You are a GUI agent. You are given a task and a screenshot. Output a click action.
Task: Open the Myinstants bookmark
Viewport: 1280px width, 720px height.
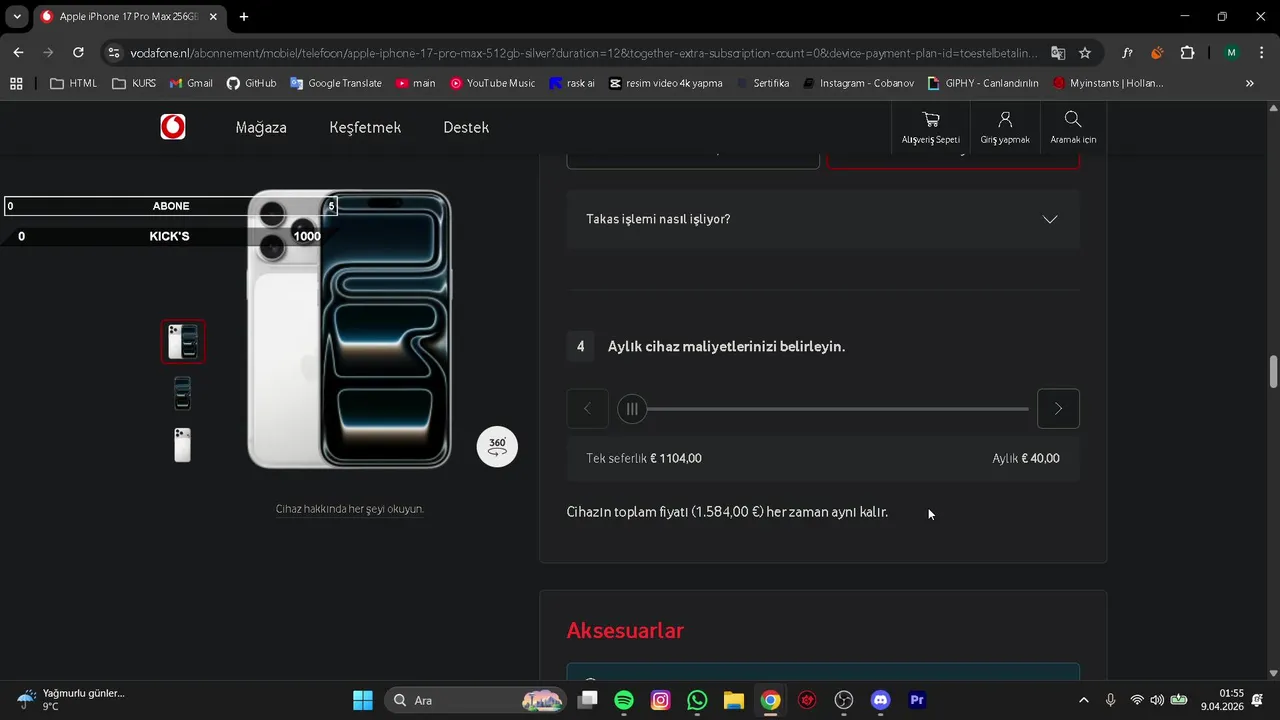pos(1108,83)
